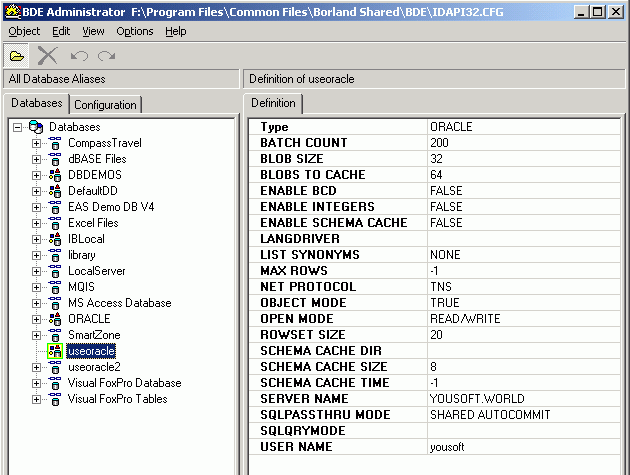Click the EAS Demo DB V4 icon
630x475 pixels.
55,207
